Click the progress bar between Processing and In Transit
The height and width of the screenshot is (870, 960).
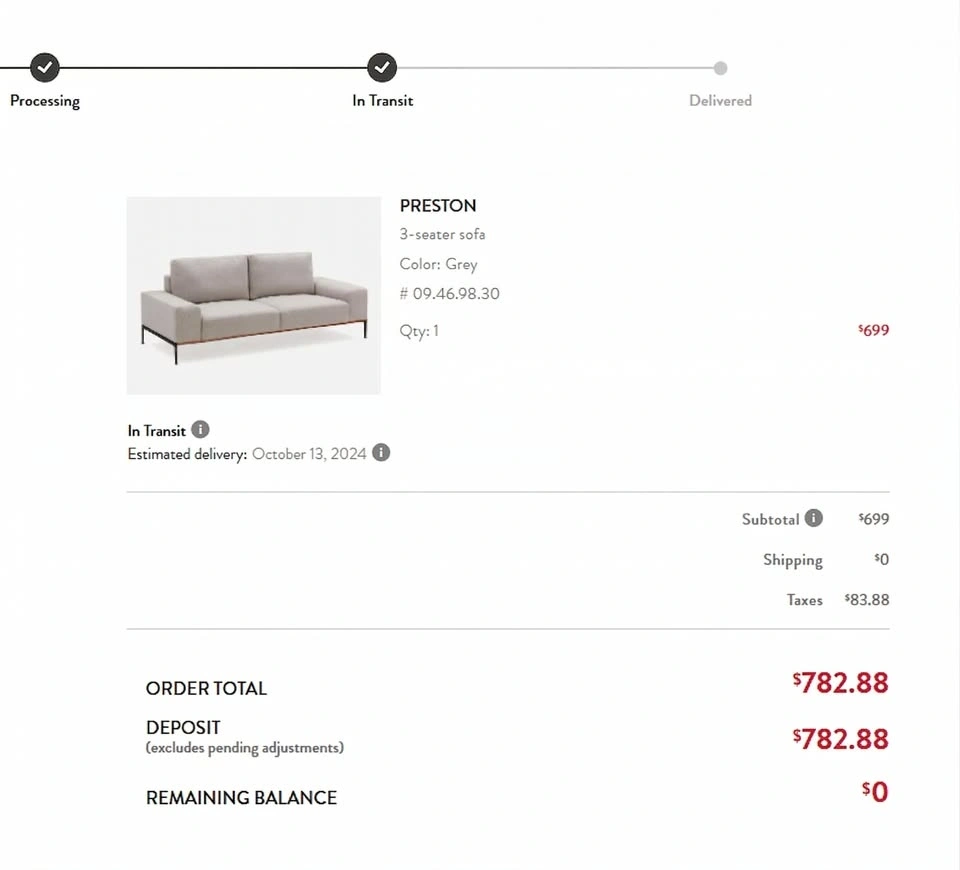coord(213,68)
